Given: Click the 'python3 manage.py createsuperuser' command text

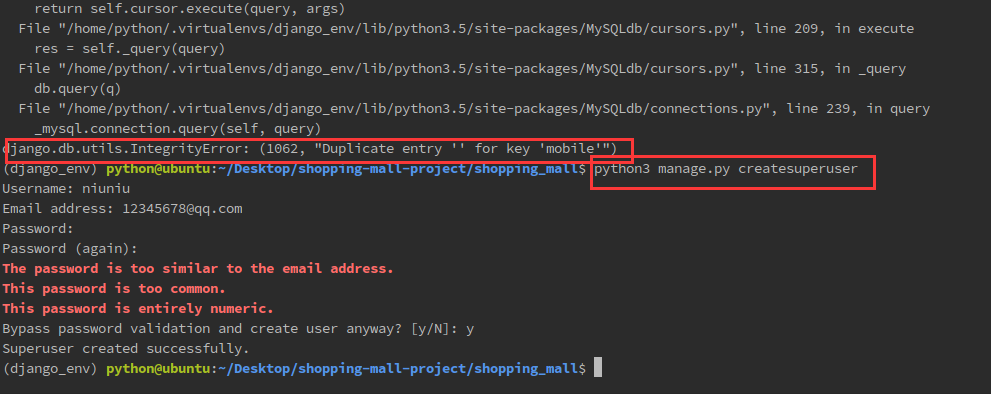Looking at the screenshot, I should coord(726,169).
